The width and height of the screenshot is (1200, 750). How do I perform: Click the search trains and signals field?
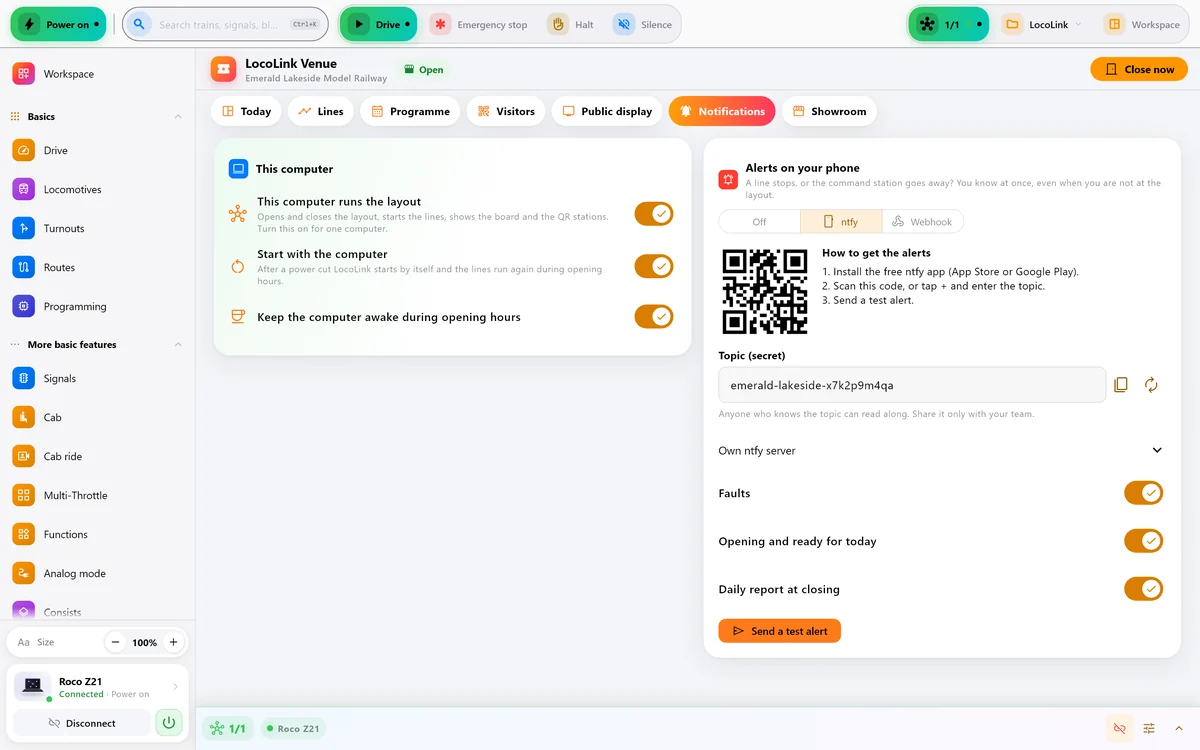pos(226,25)
